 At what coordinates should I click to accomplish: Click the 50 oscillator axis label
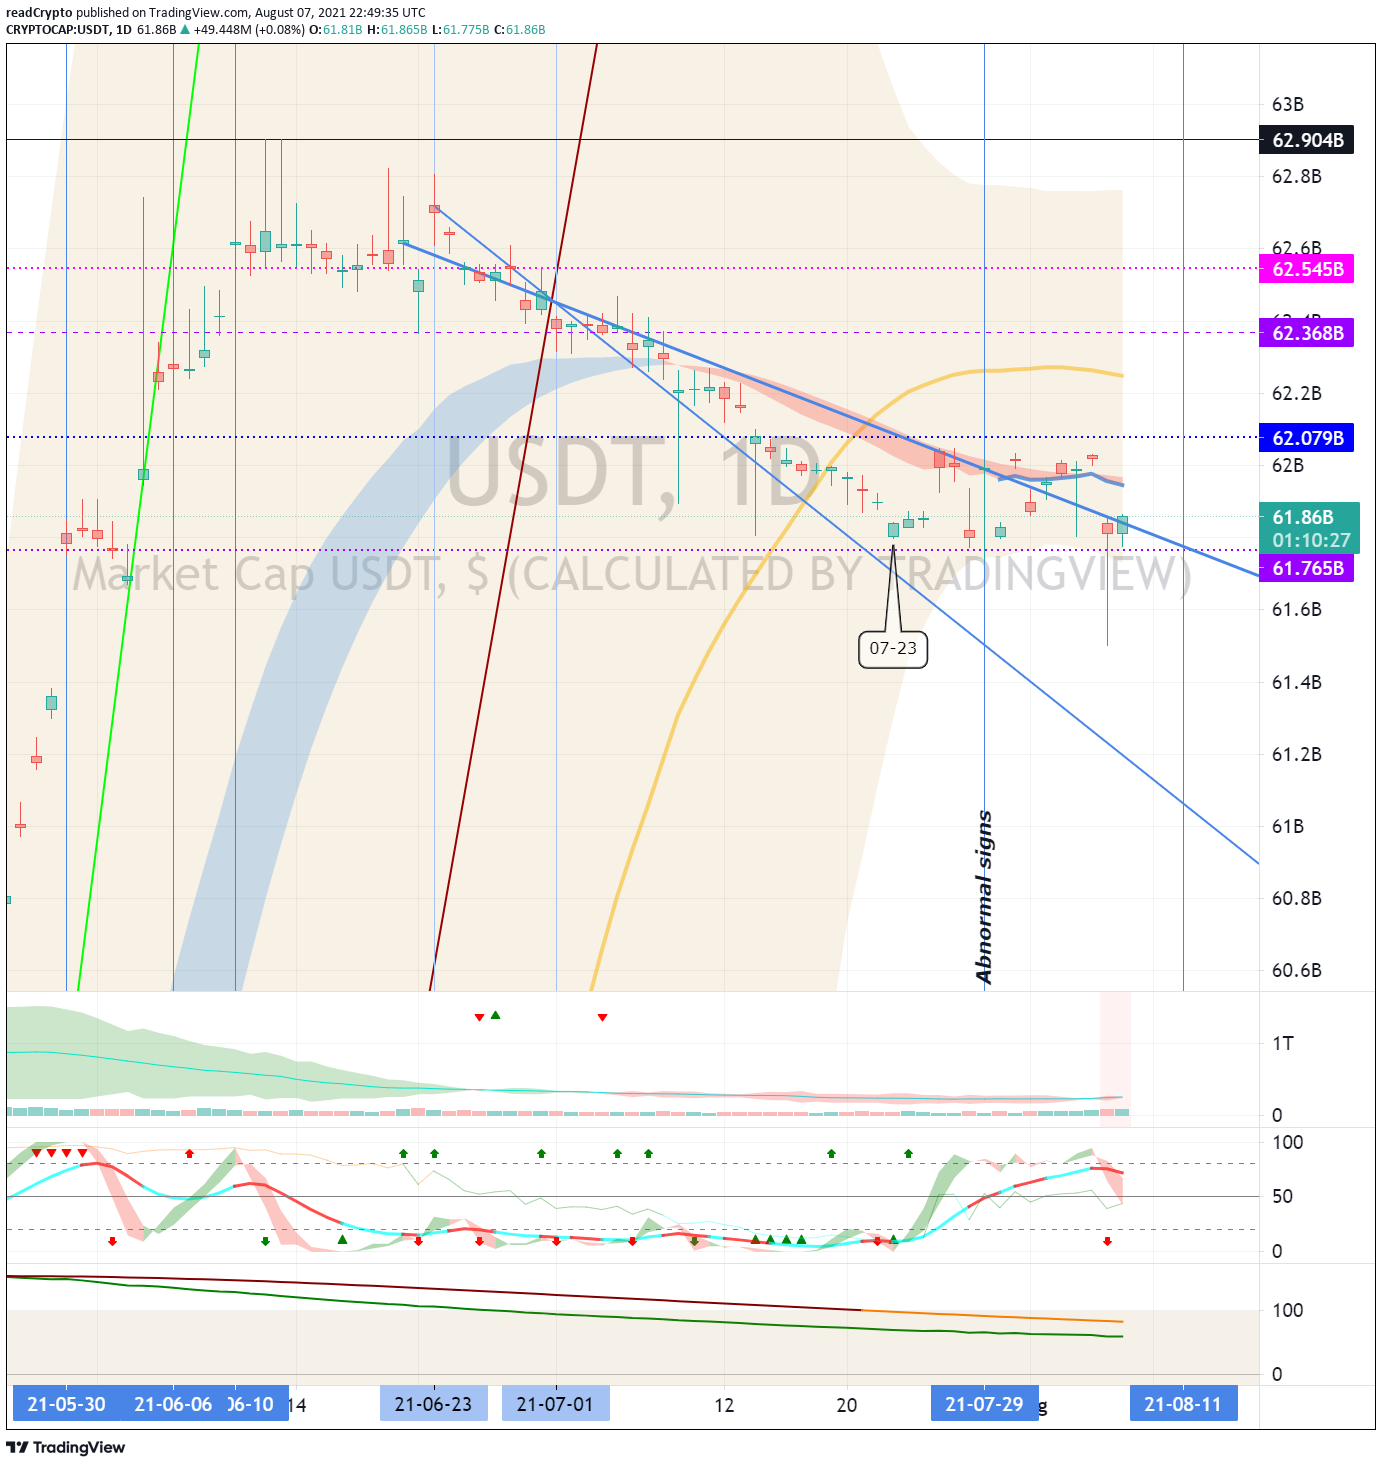click(x=1282, y=1196)
